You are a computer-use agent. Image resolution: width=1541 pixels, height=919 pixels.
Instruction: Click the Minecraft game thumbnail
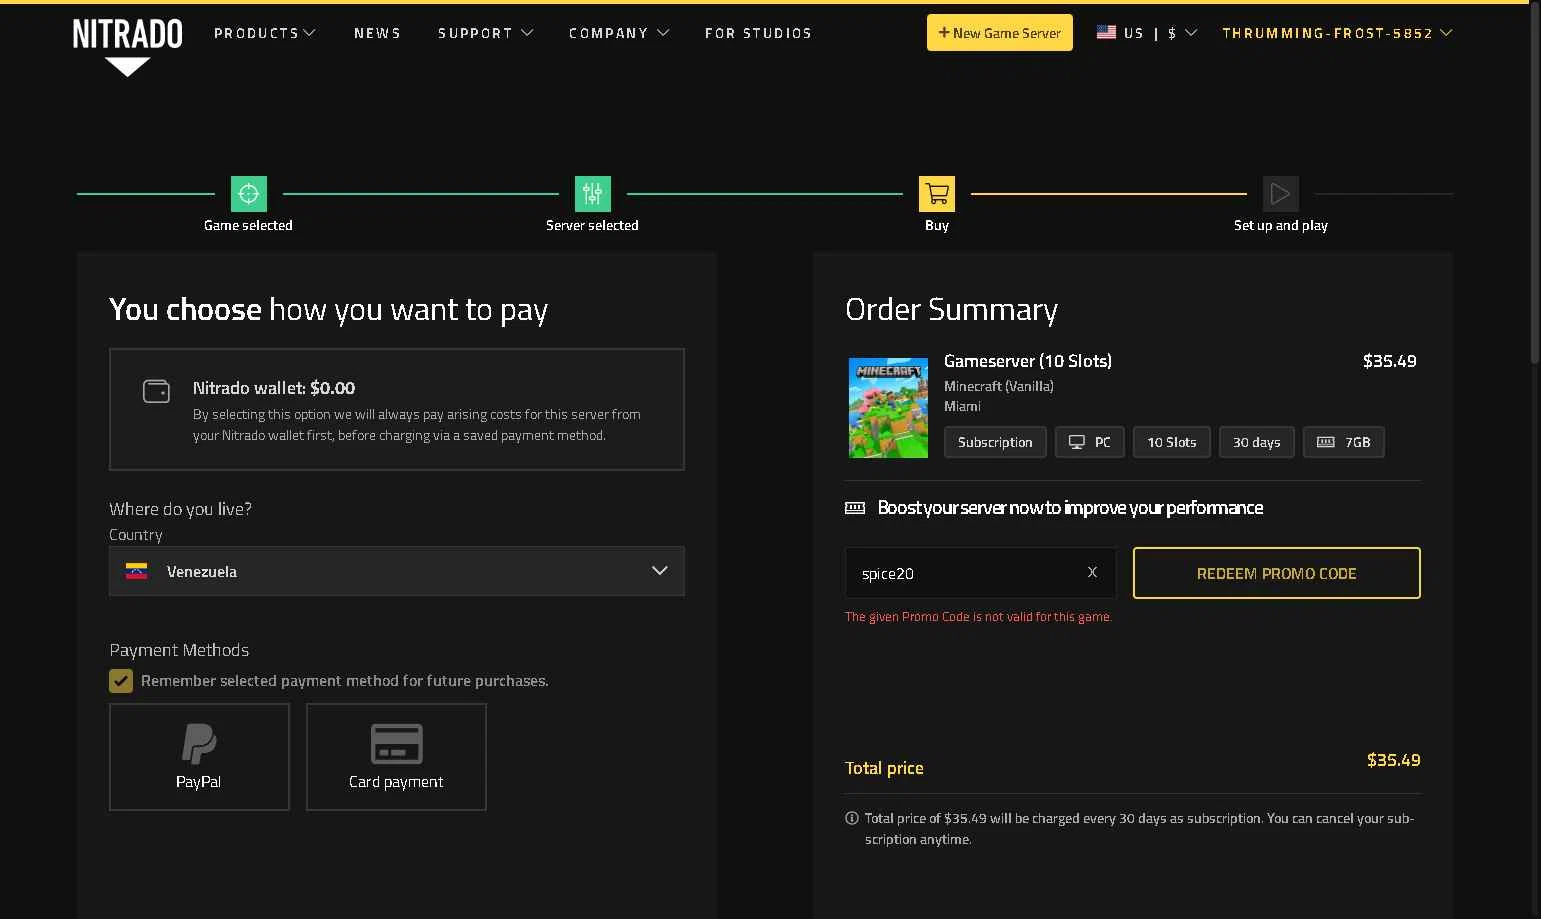(x=888, y=408)
